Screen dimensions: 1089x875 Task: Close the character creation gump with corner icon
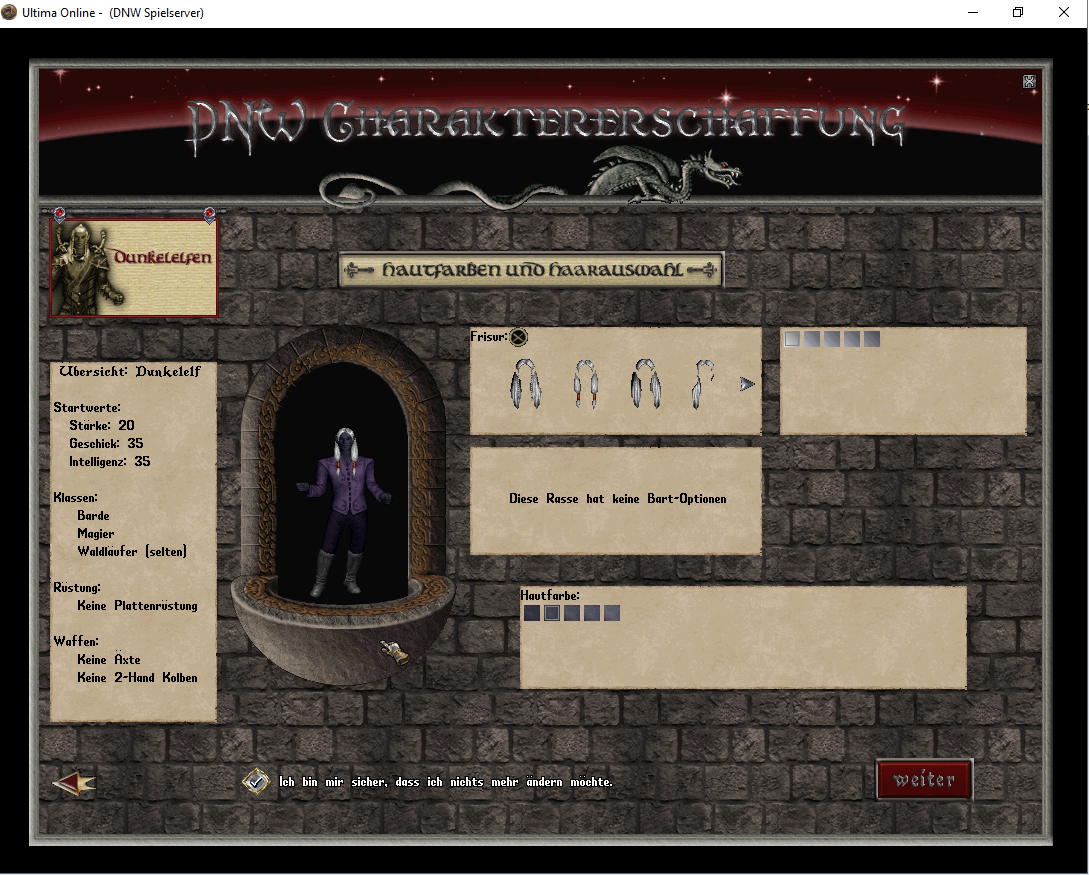pos(1029,82)
